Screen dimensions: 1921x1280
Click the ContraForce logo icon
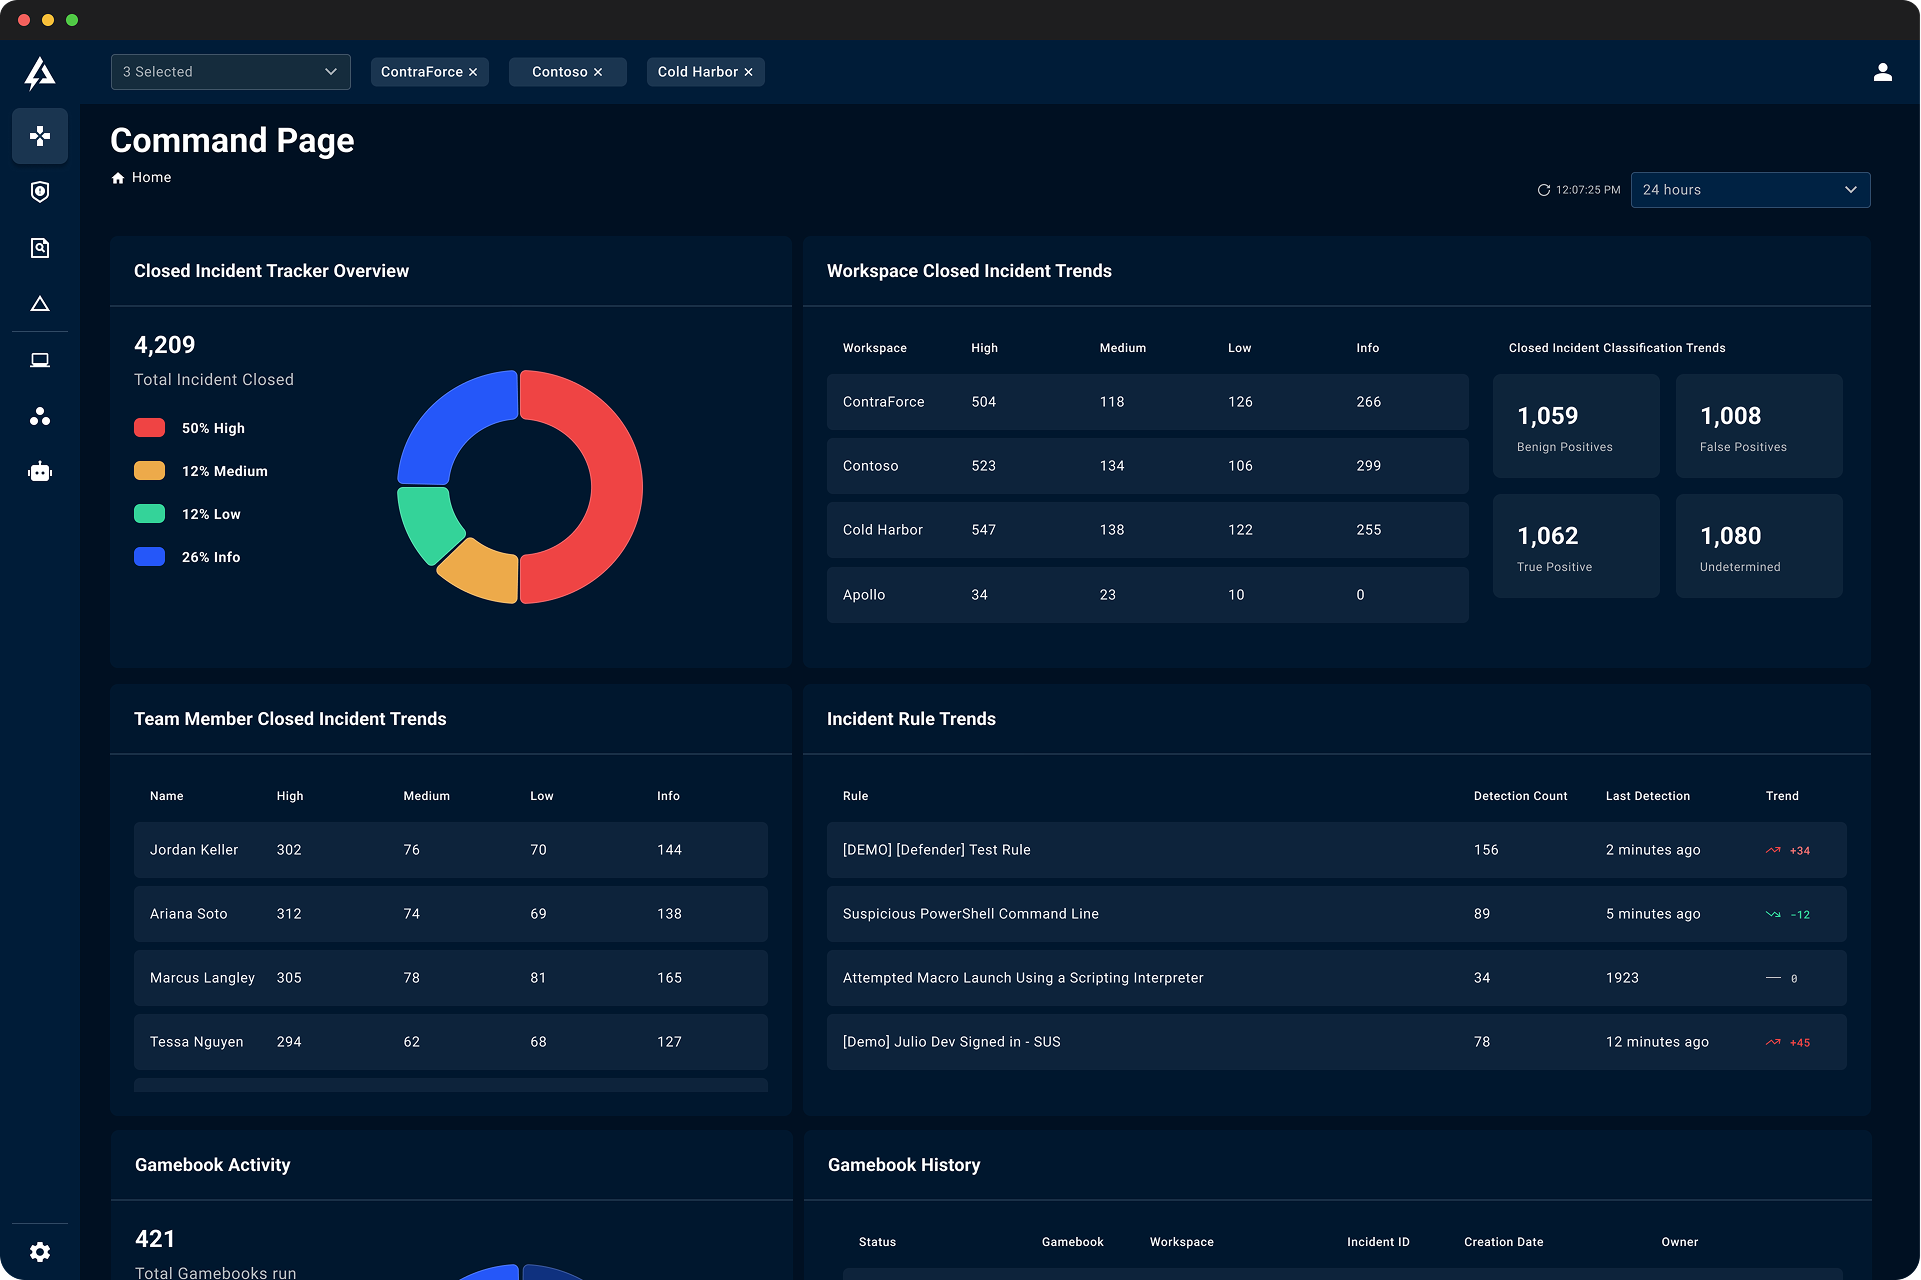coord(40,73)
